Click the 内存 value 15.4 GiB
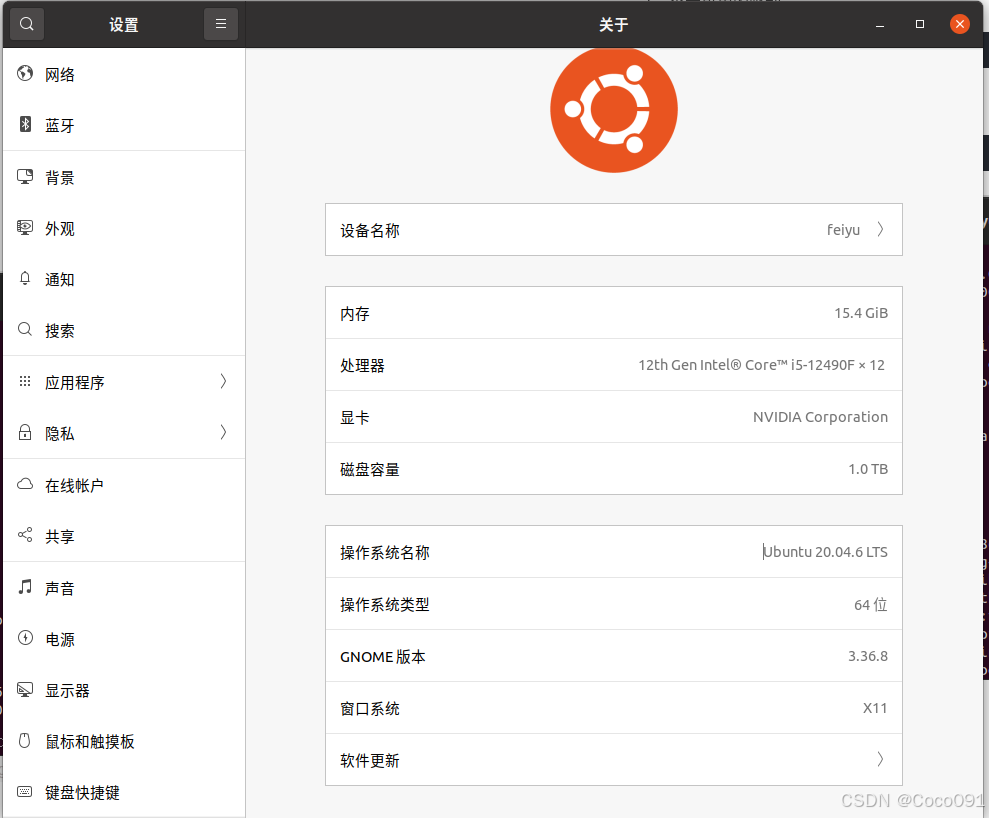989x818 pixels. (x=861, y=313)
